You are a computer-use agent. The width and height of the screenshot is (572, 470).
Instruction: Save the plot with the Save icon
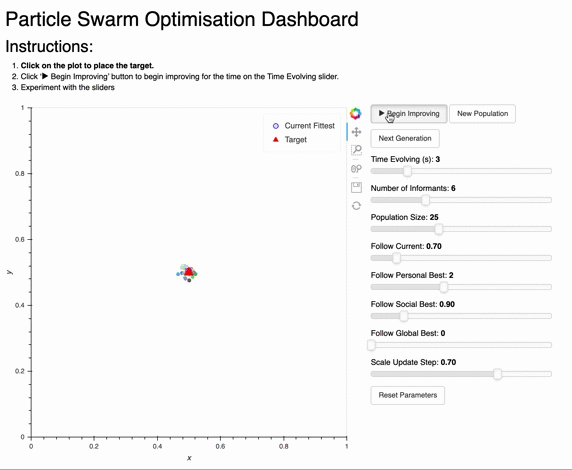356,188
